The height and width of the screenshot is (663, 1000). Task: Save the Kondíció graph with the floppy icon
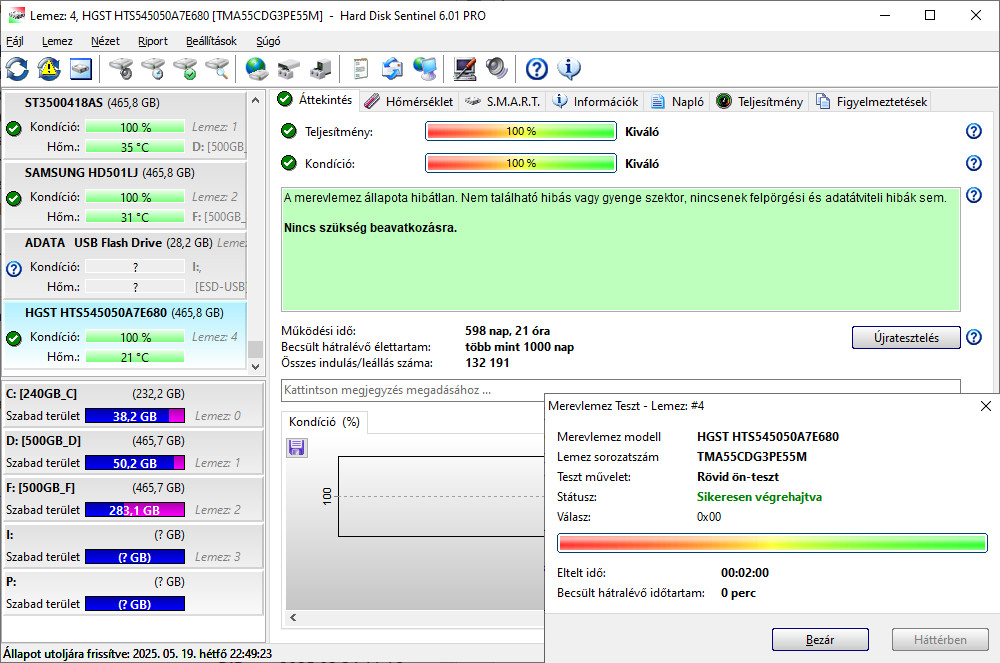tap(296, 448)
